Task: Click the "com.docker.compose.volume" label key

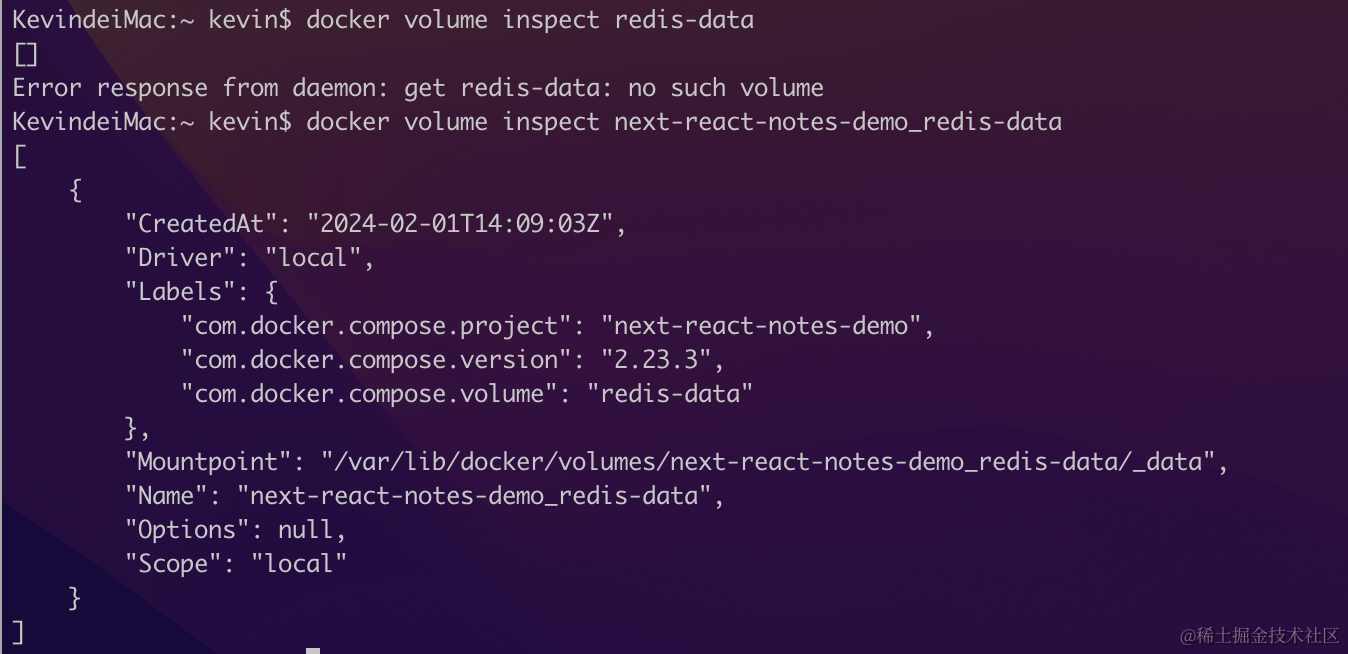Action: pos(362,393)
